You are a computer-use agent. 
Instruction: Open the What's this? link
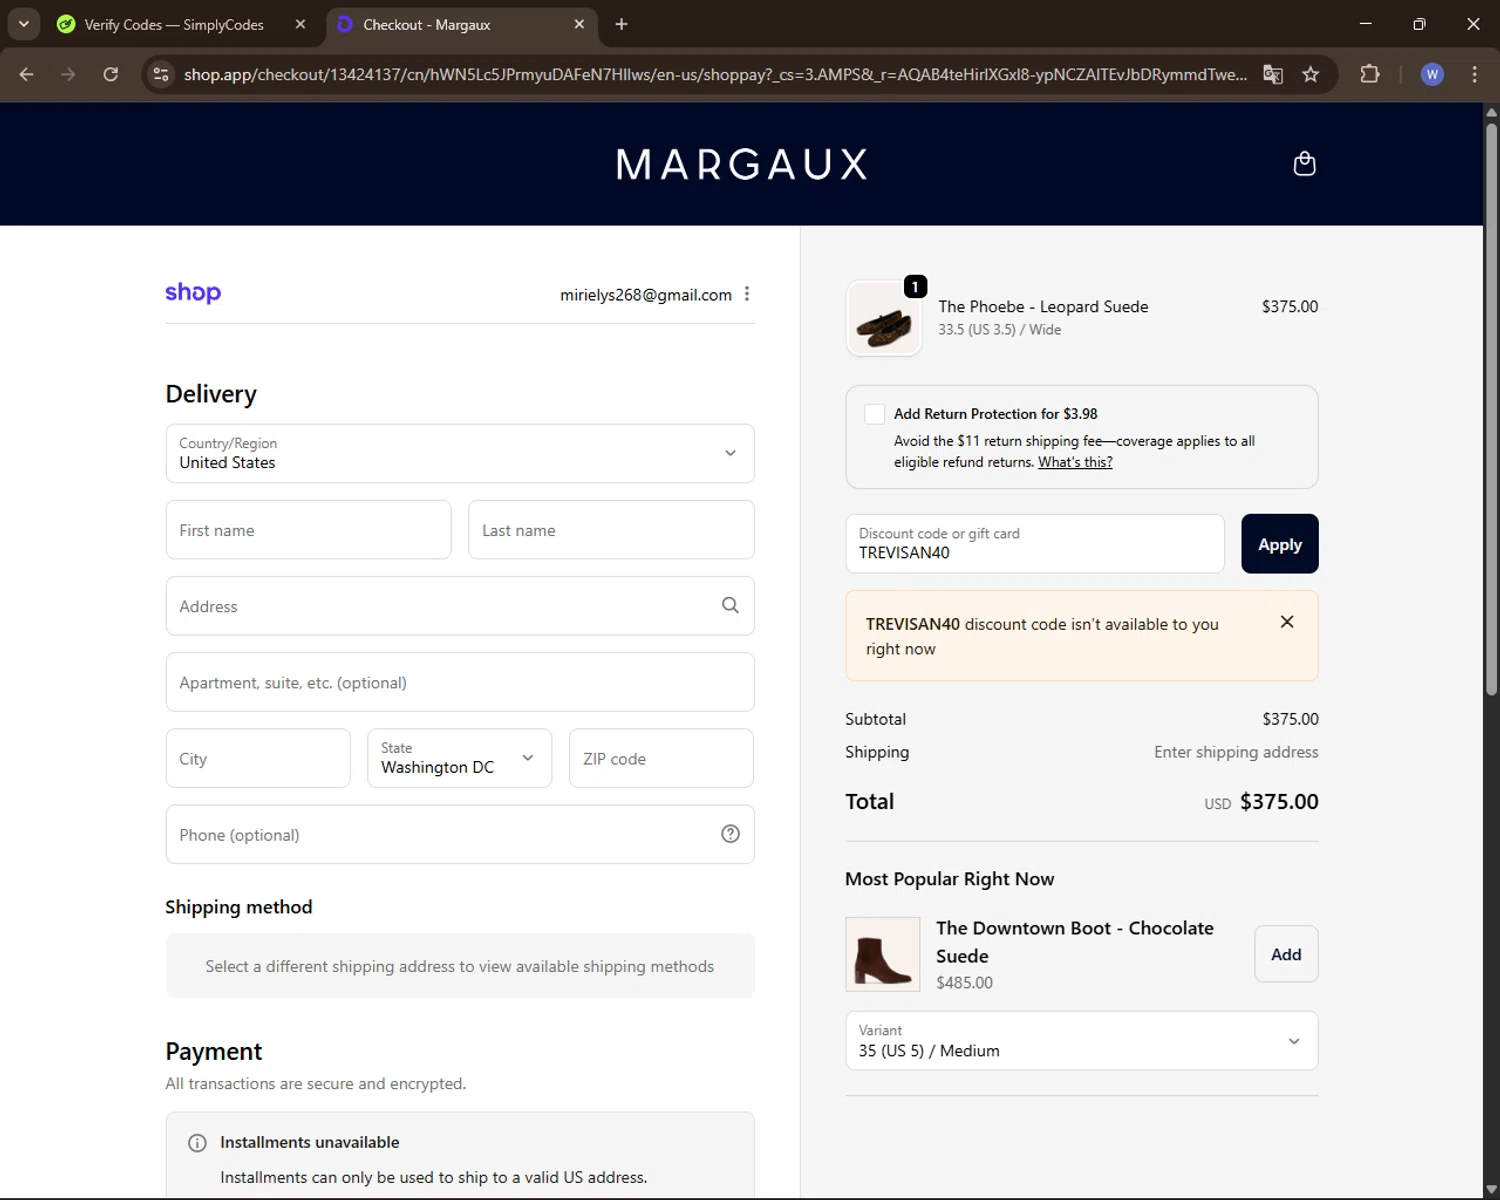(1075, 462)
